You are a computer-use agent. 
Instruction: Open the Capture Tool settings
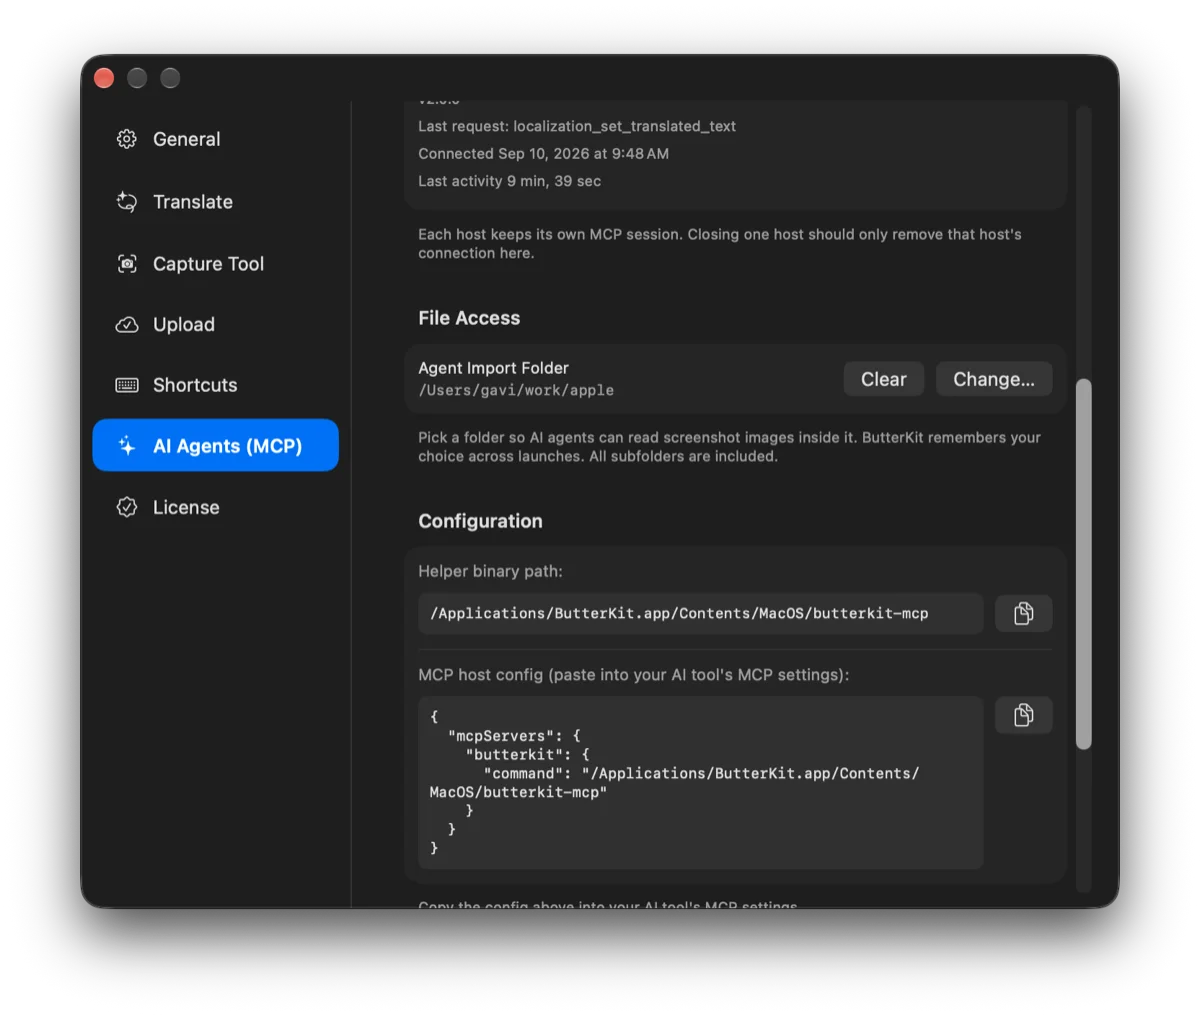tap(215, 264)
